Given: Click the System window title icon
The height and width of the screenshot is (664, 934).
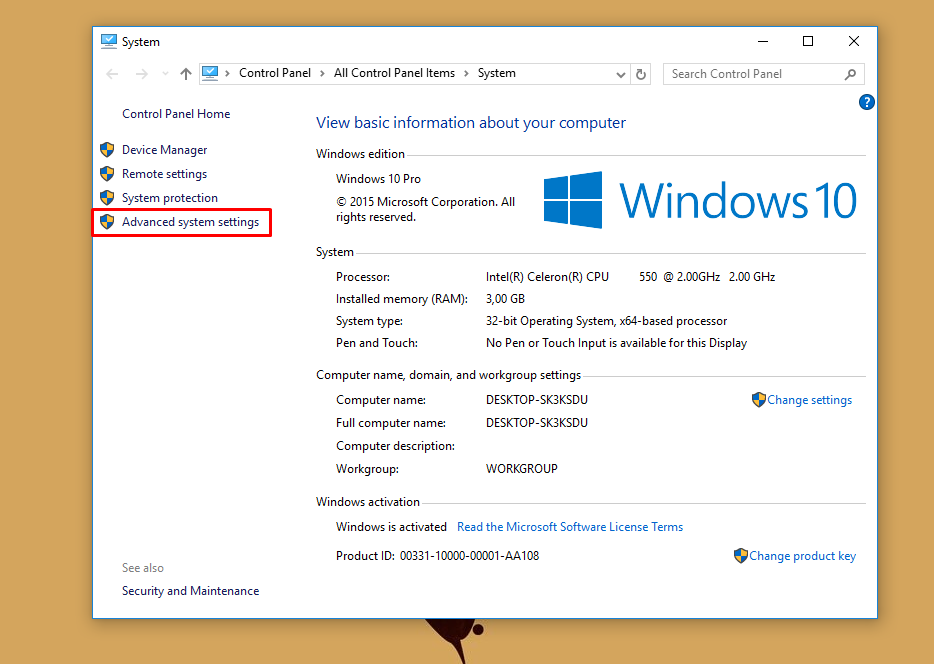Looking at the screenshot, I should 108,41.
